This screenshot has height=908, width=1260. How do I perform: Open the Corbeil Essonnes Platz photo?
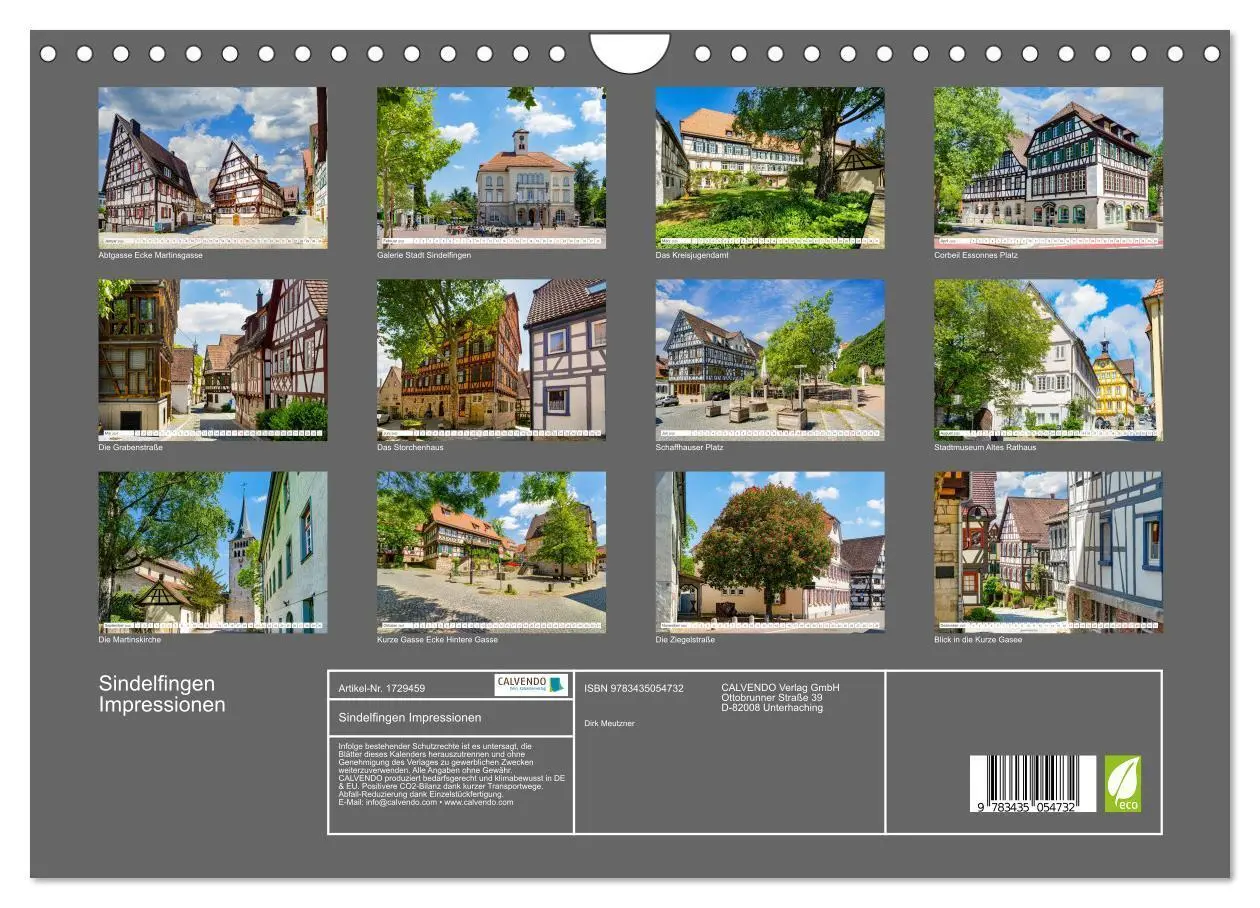pos(1049,168)
